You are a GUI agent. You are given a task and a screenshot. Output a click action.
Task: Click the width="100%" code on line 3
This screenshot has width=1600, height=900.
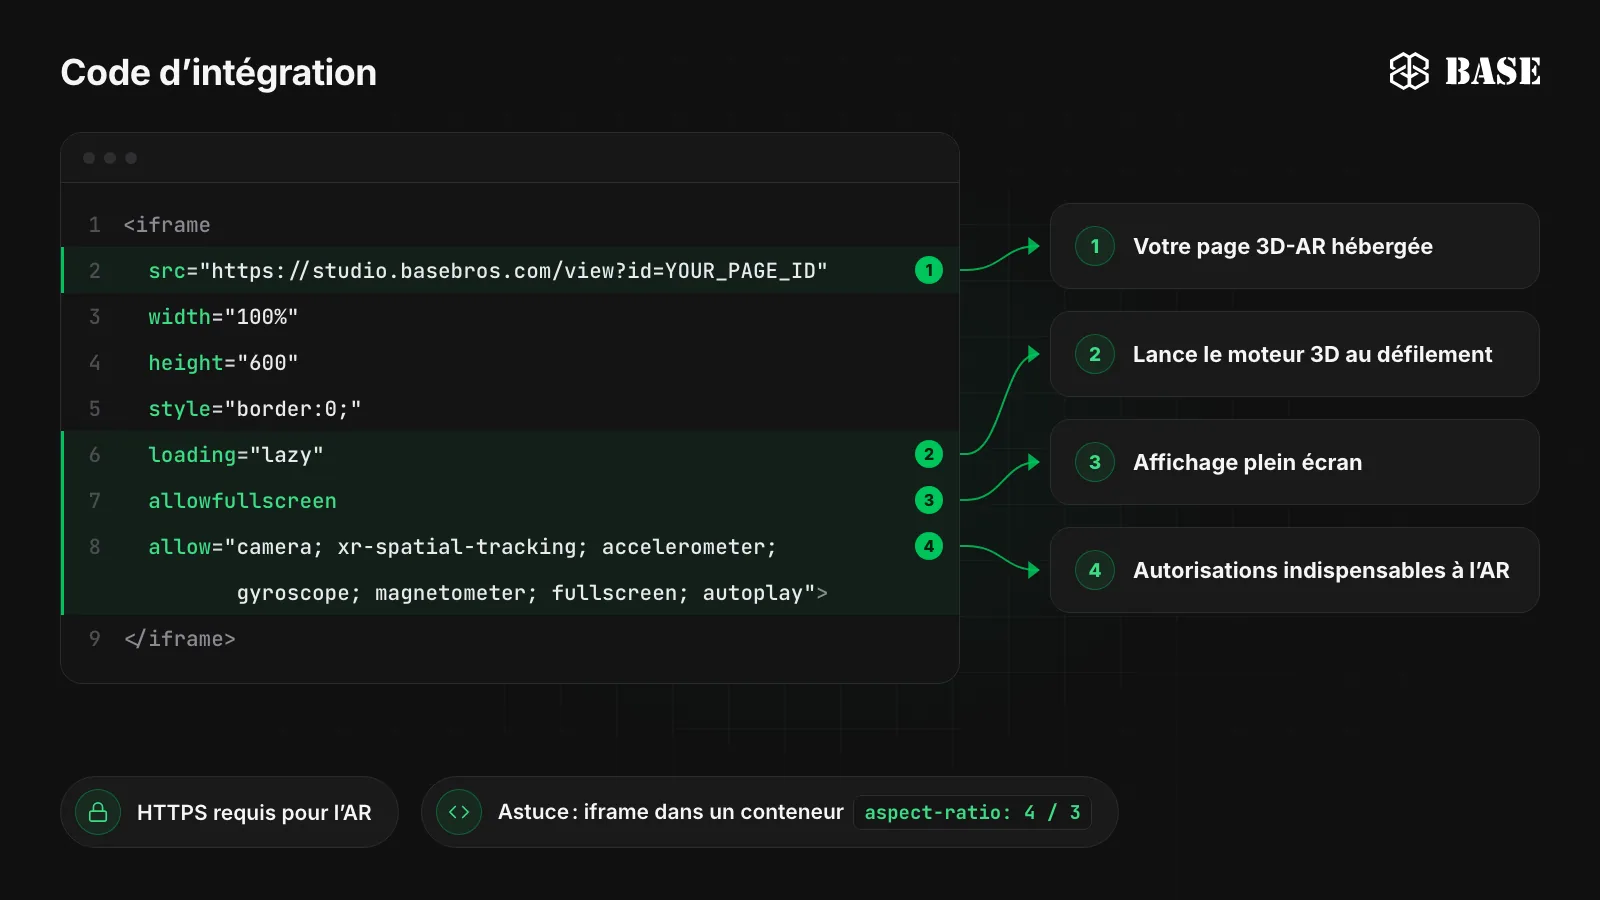point(223,317)
